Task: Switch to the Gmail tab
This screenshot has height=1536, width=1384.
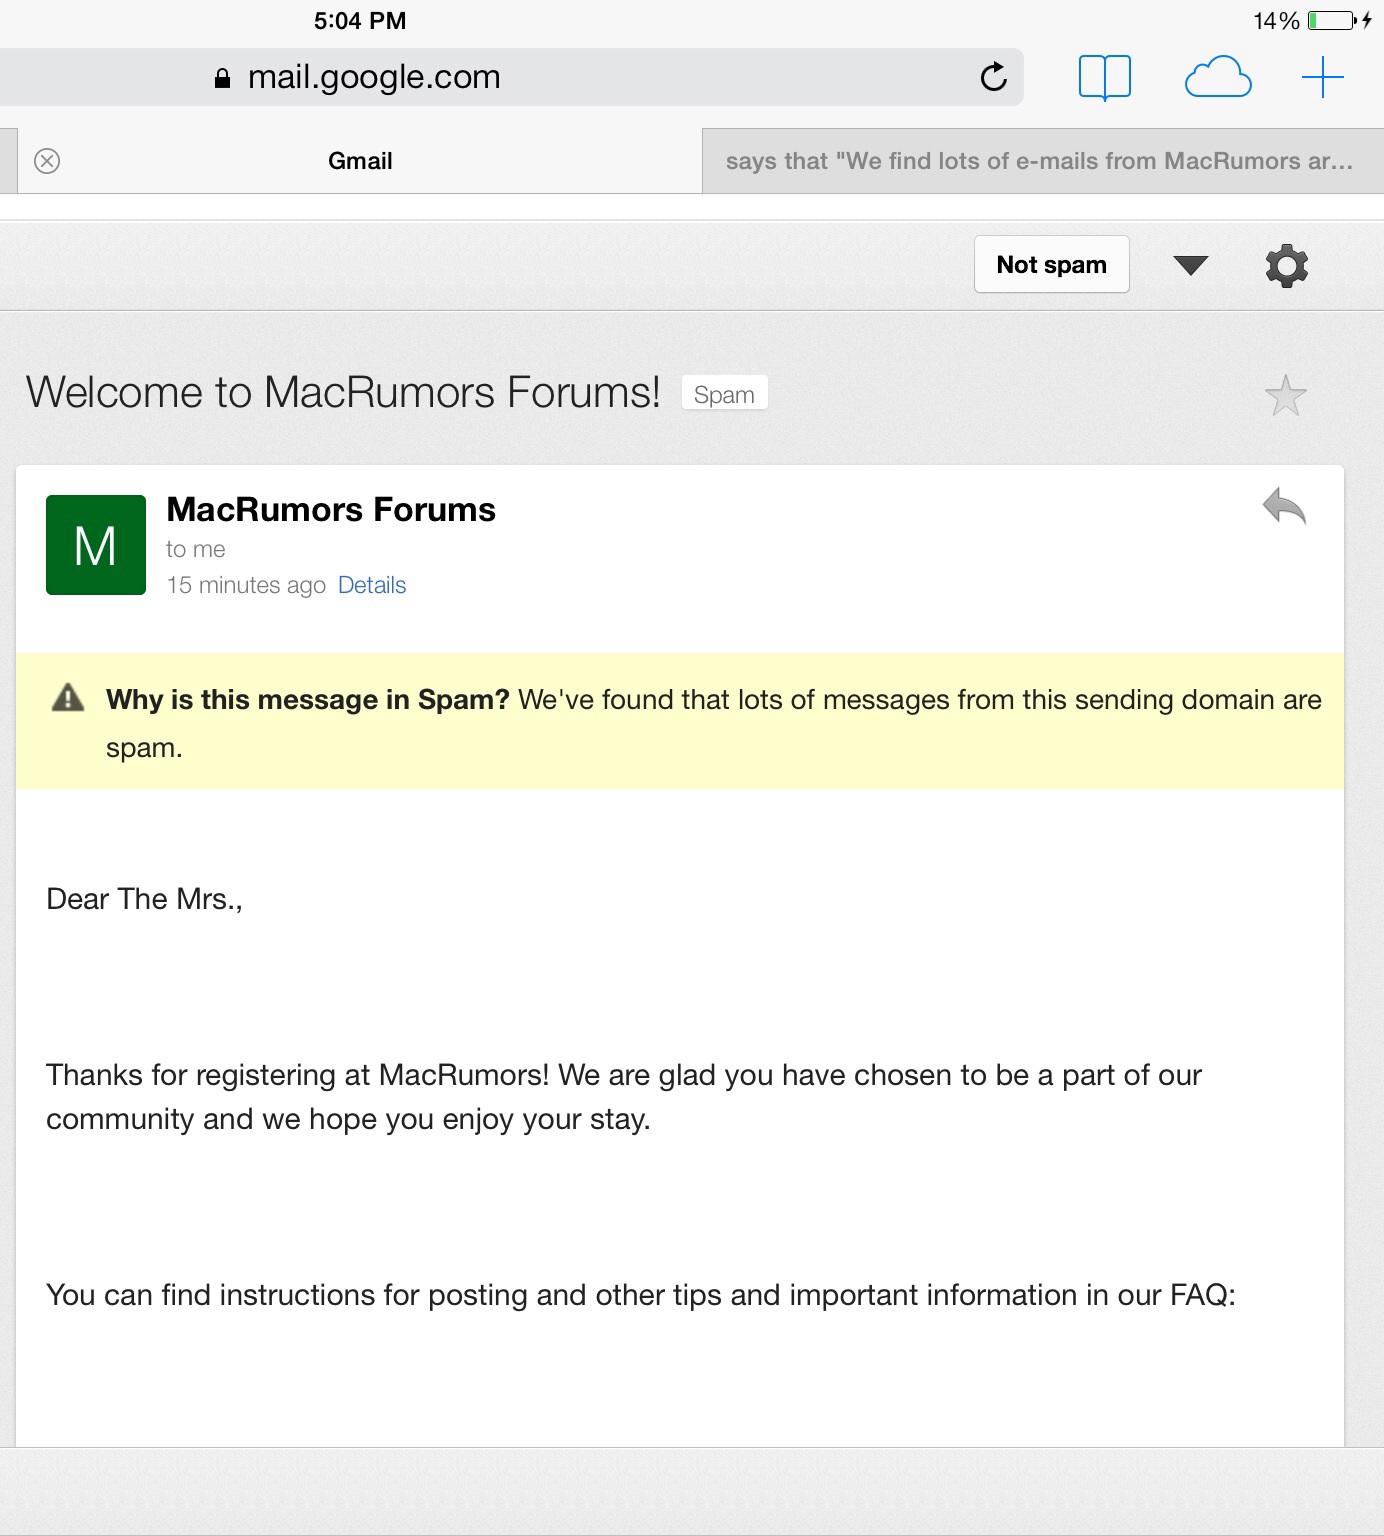Action: [x=360, y=161]
